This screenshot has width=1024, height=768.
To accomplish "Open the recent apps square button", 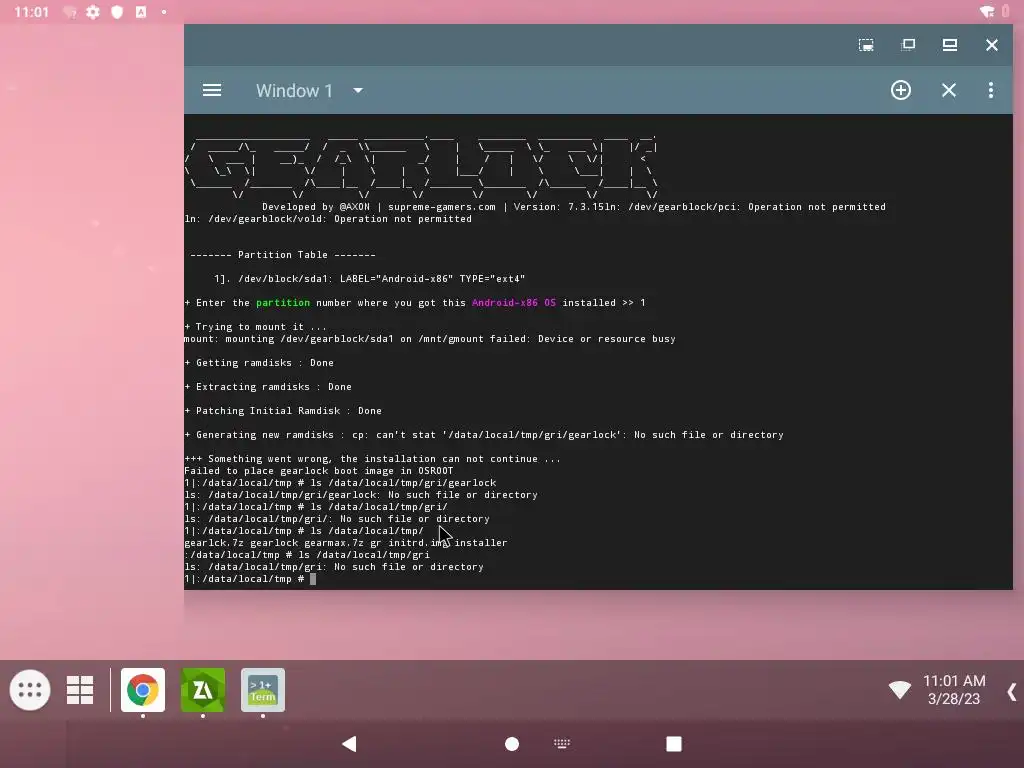I will (674, 744).
